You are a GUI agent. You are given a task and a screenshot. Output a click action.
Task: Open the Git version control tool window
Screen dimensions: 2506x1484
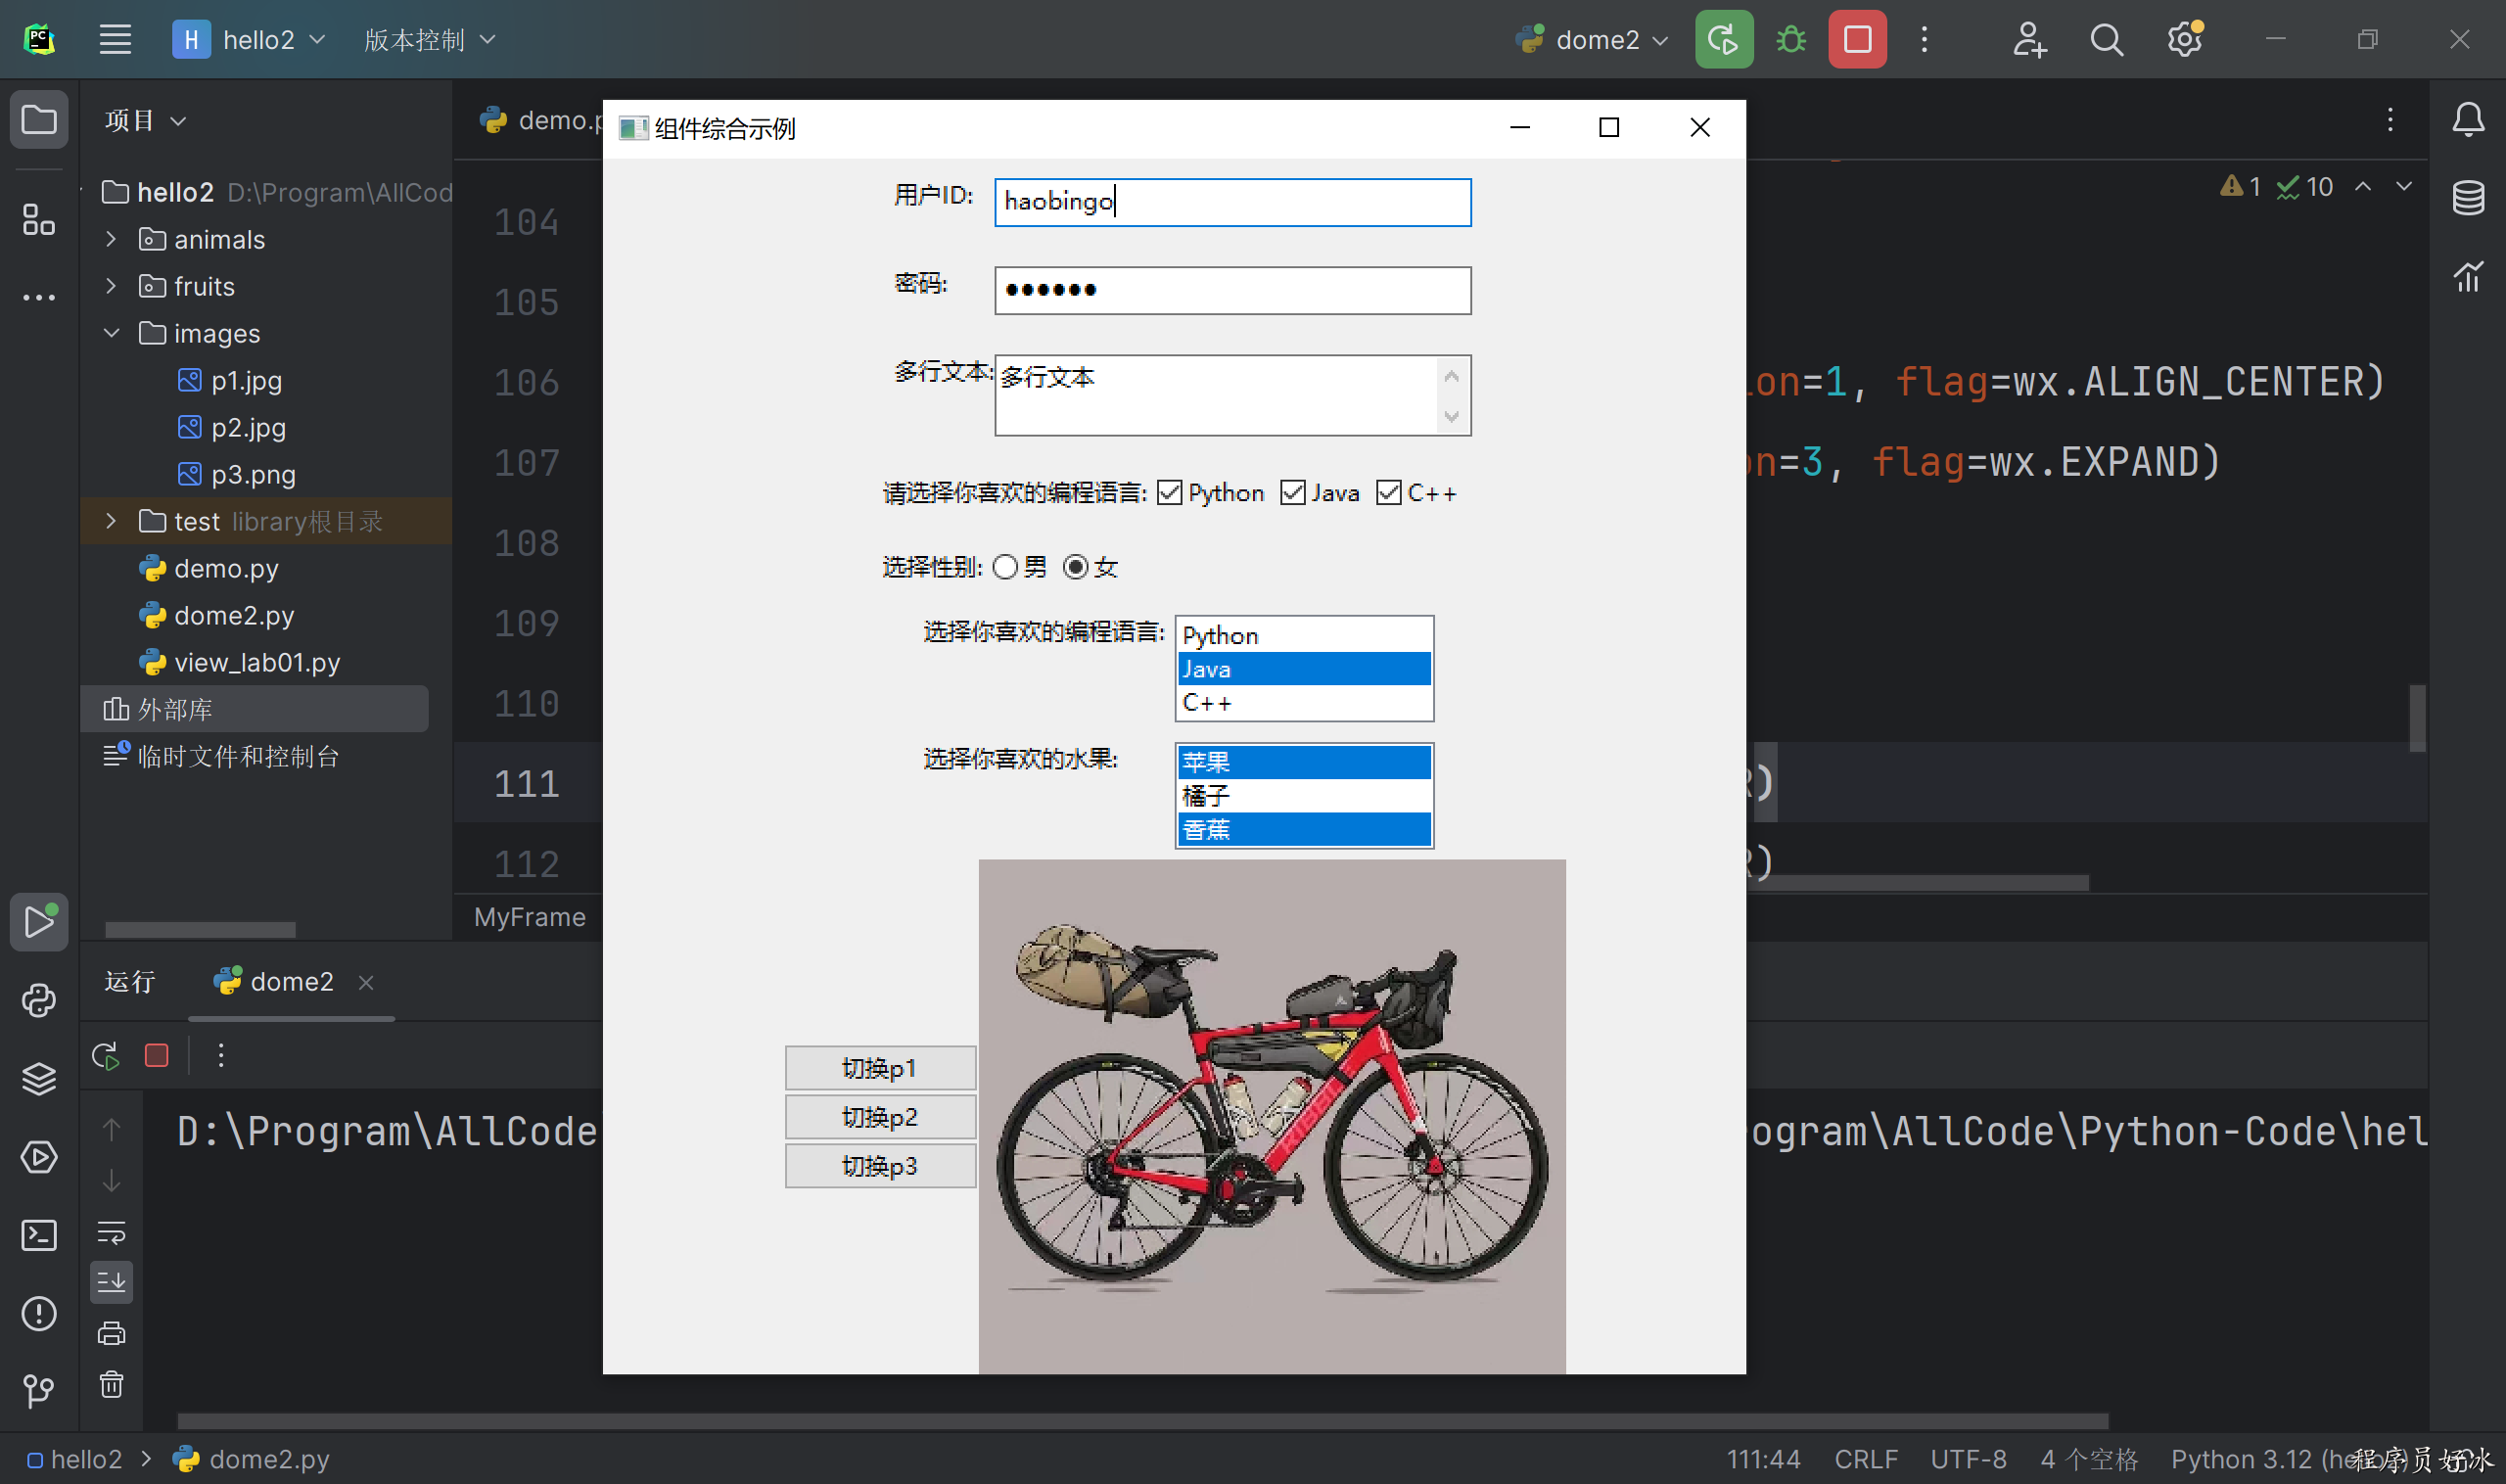pyautogui.click(x=39, y=1390)
